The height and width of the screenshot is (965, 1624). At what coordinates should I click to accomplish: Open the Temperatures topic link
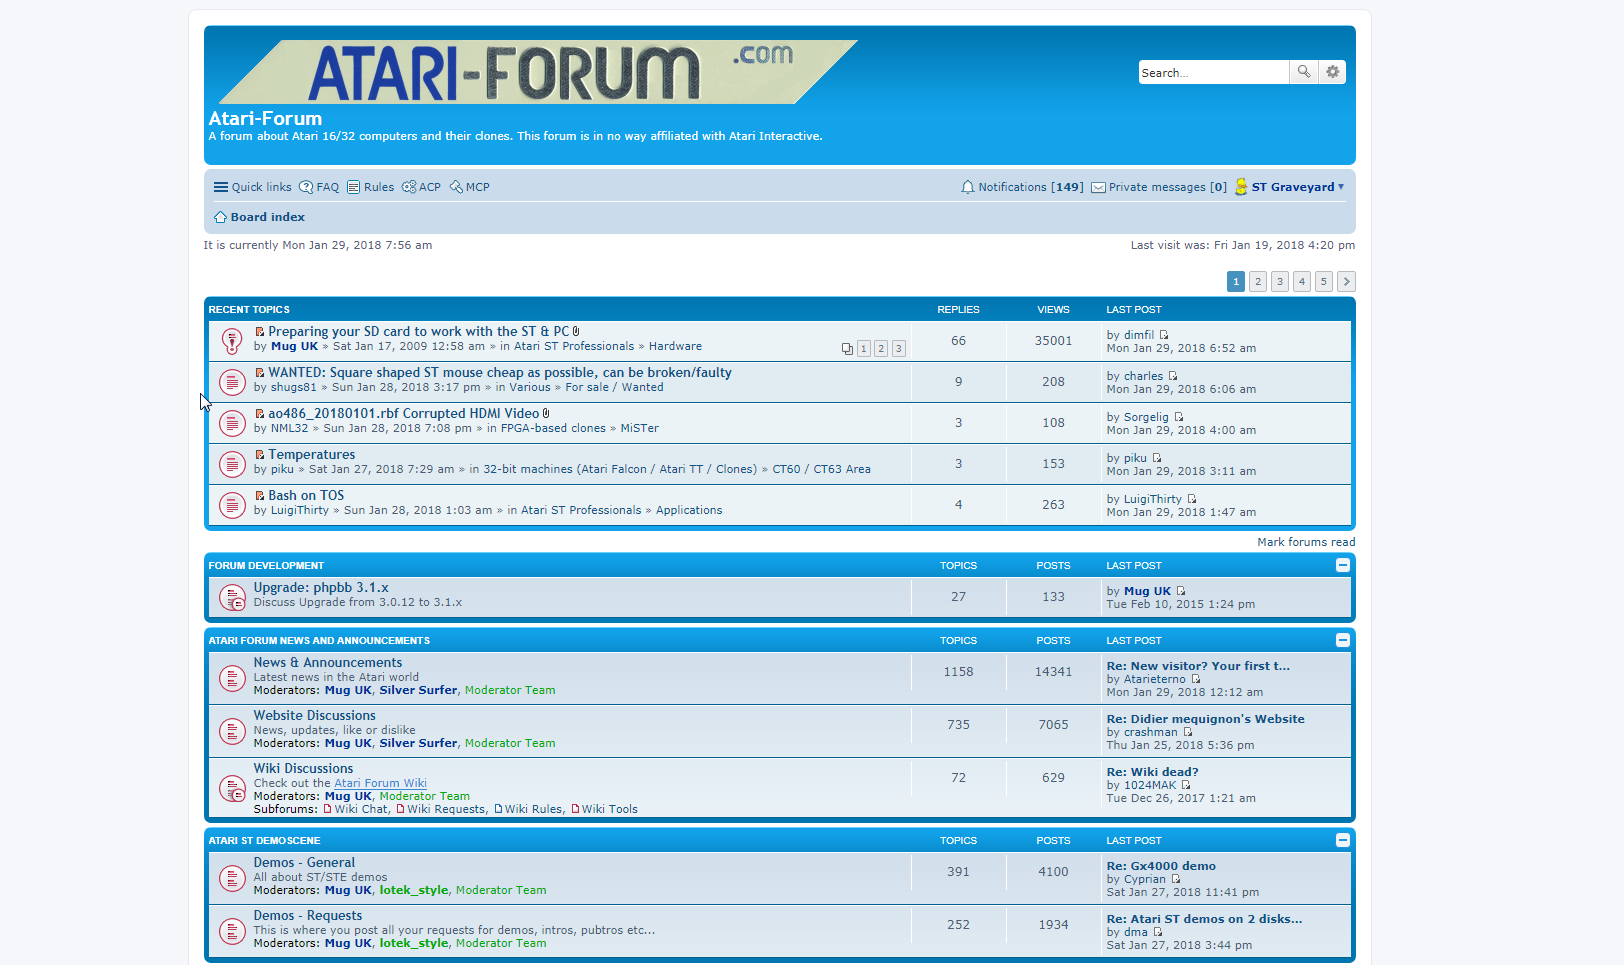click(x=311, y=454)
